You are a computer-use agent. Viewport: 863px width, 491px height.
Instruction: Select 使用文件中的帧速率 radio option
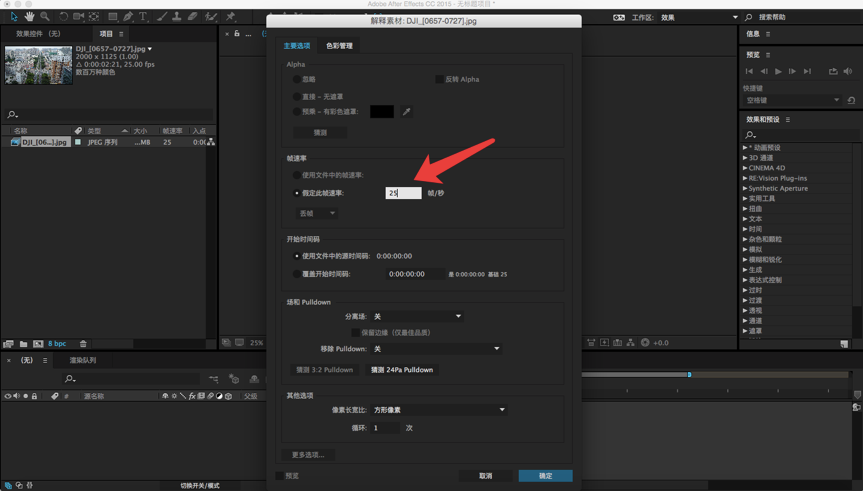(x=297, y=175)
